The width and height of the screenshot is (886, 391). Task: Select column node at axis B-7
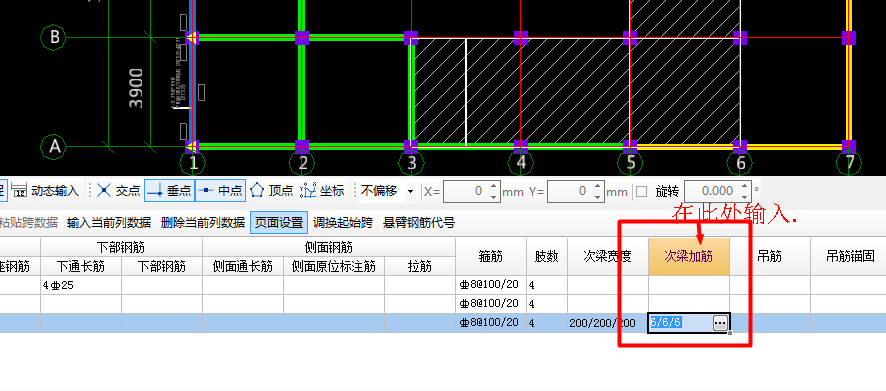pyautogui.click(x=849, y=38)
